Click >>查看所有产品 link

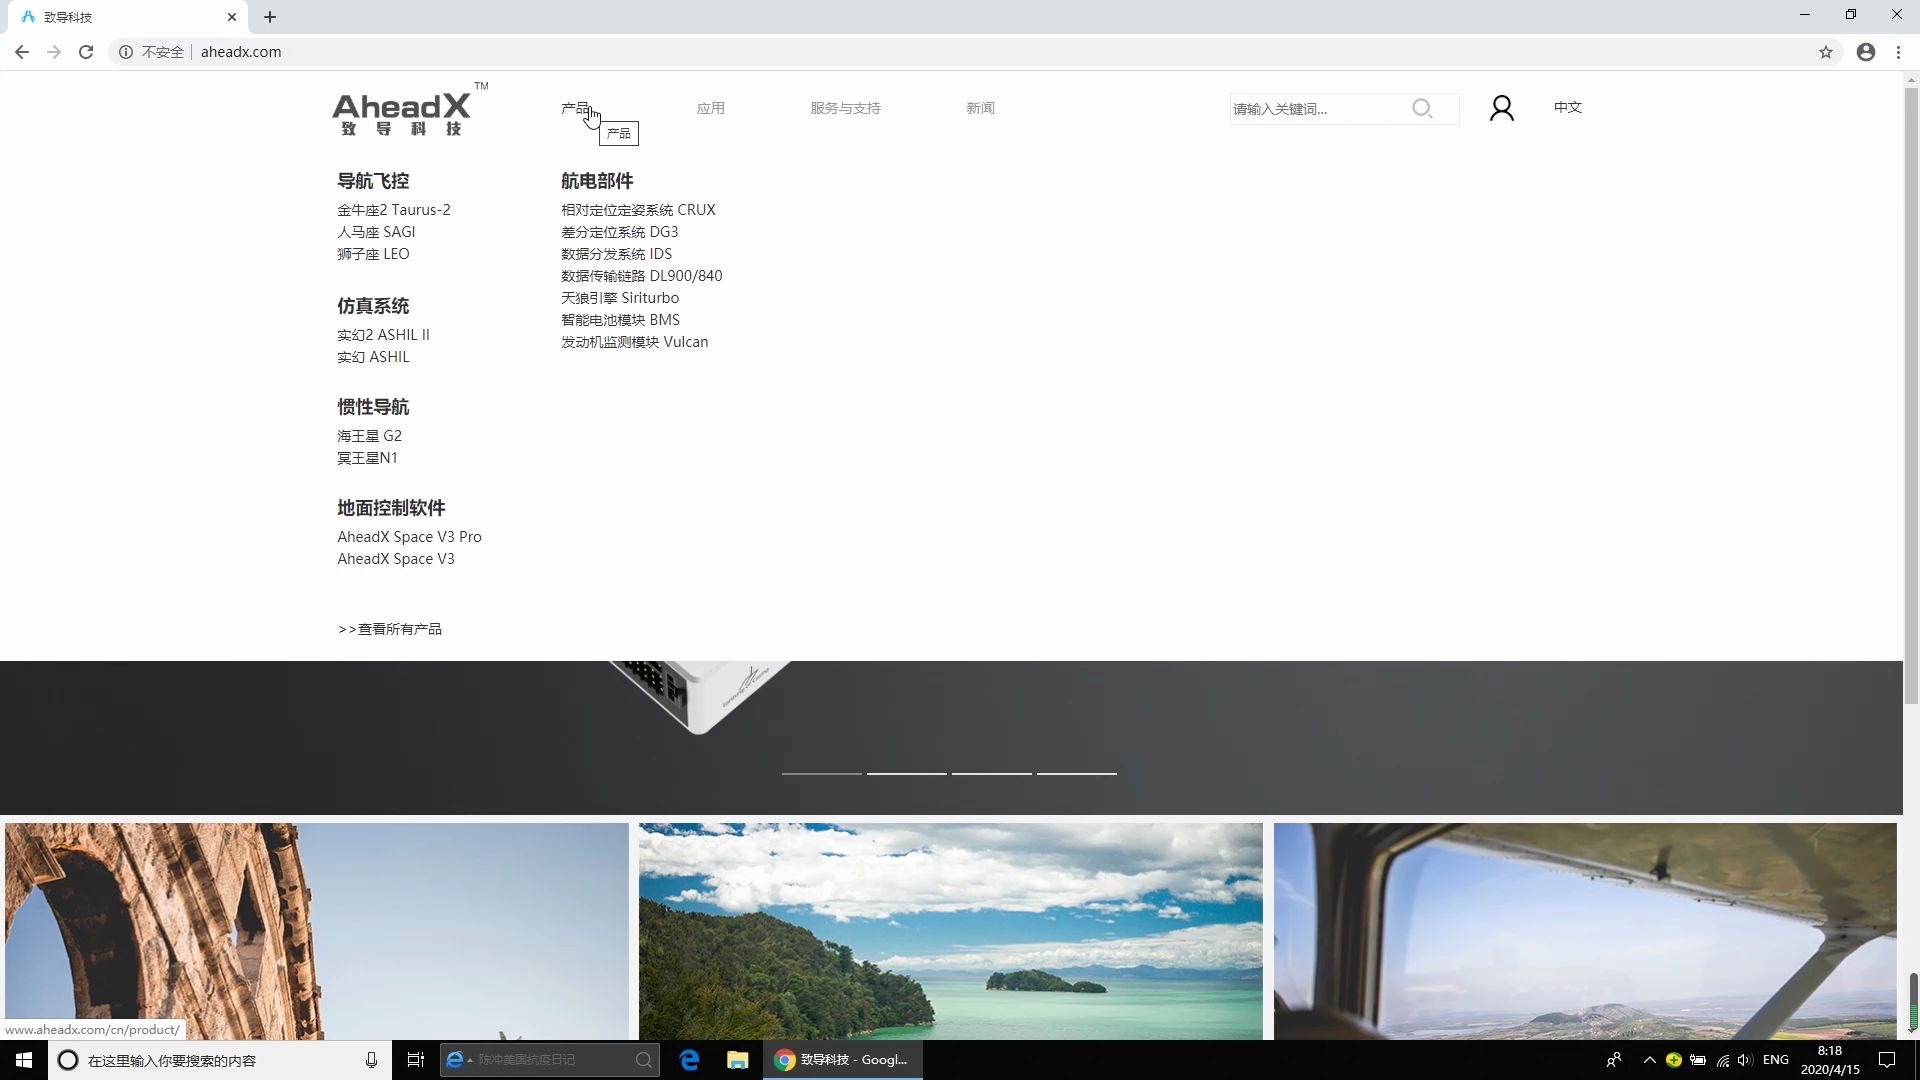point(390,629)
